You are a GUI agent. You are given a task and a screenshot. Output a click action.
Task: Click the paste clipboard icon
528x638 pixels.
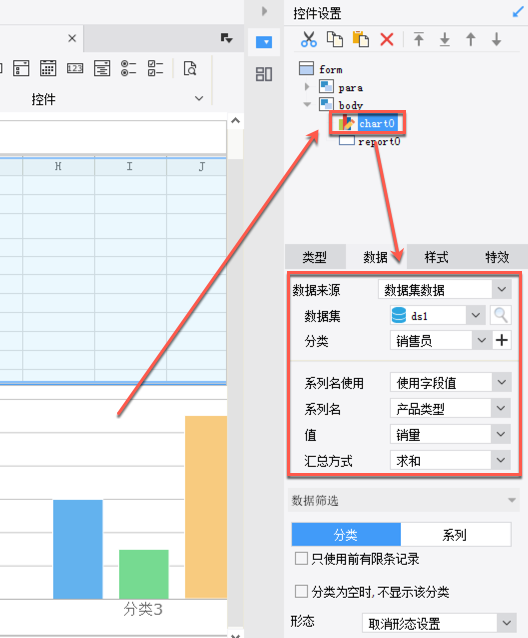(x=361, y=39)
